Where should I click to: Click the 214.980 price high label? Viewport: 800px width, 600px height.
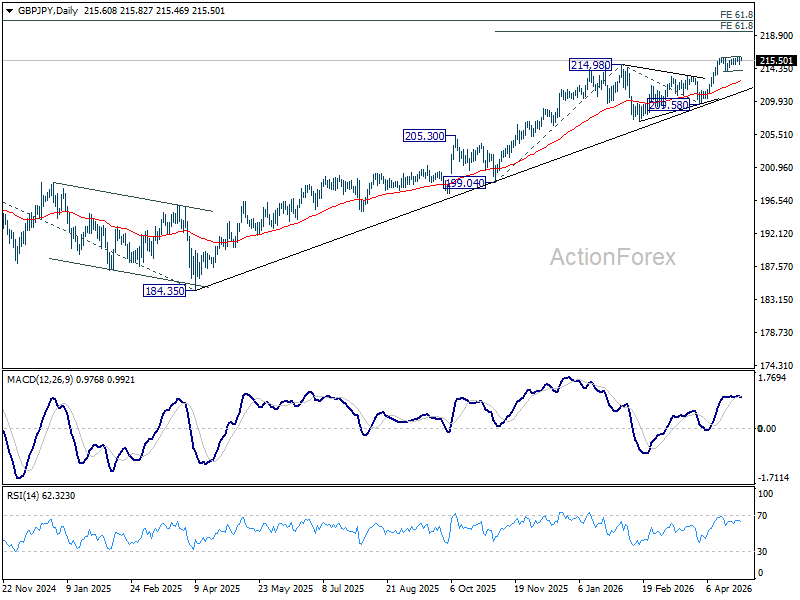(x=590, y=64)
